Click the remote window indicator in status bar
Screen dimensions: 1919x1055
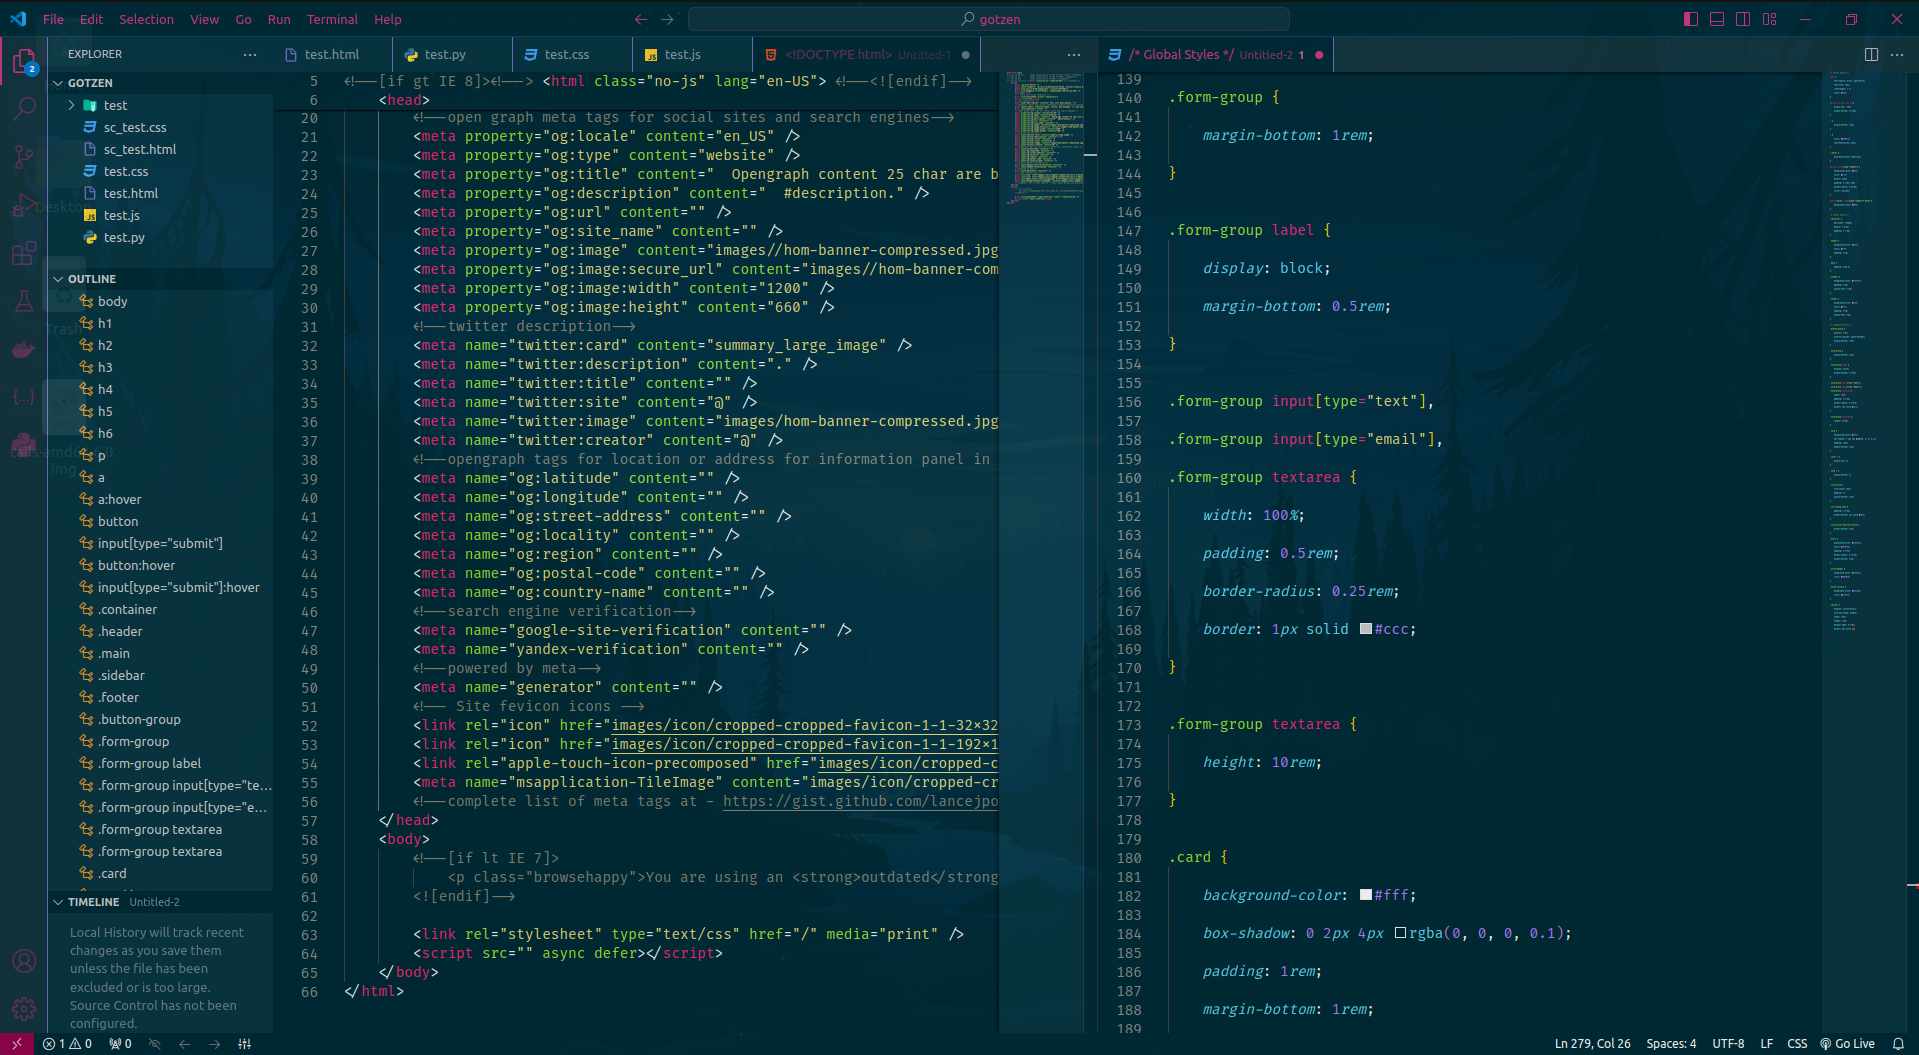tap(17, 1044)
